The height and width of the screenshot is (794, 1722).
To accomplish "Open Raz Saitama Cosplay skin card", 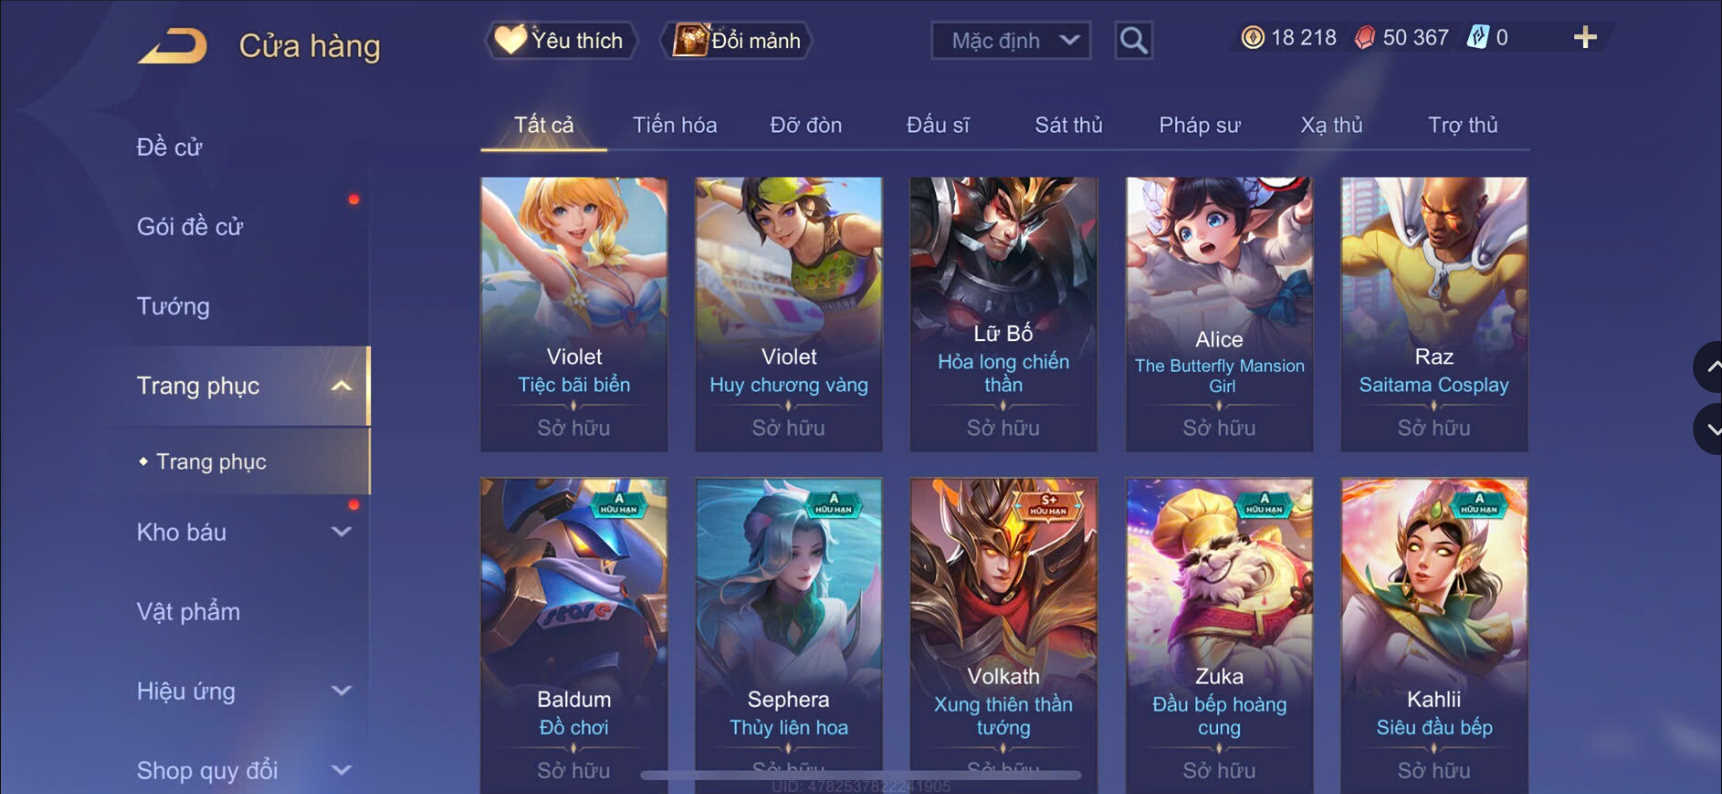I will pyautogui.click(x=1434, y=314).
